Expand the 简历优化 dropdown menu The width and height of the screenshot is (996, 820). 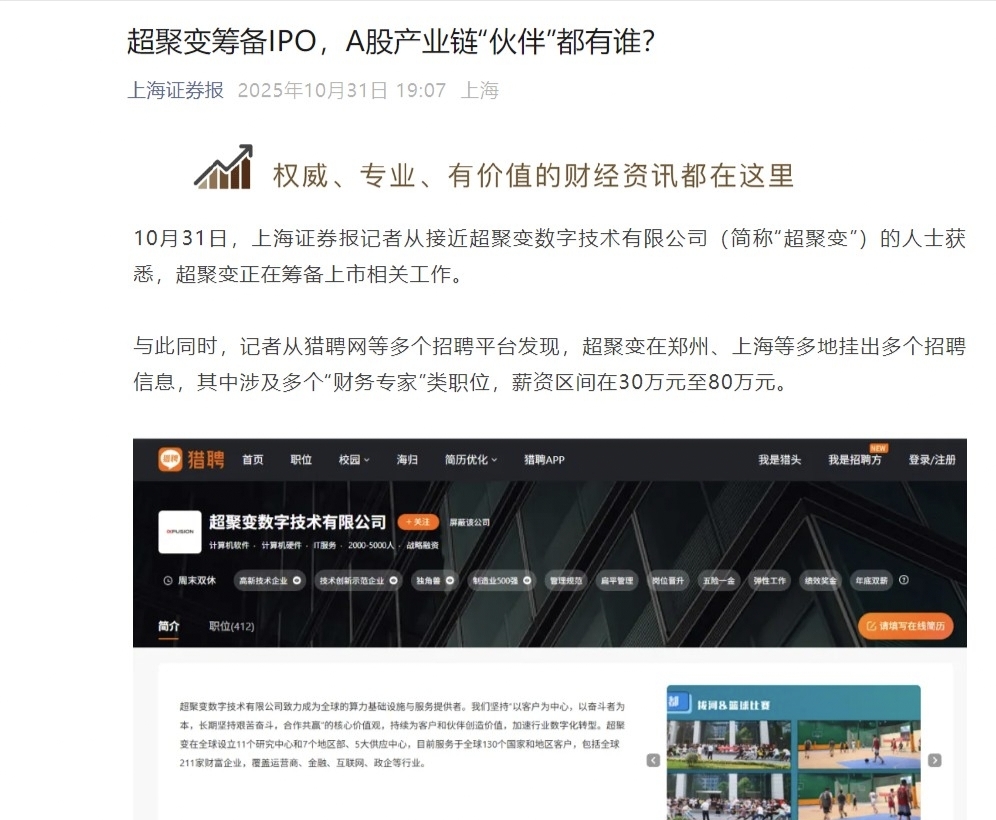tap(471, 459)
